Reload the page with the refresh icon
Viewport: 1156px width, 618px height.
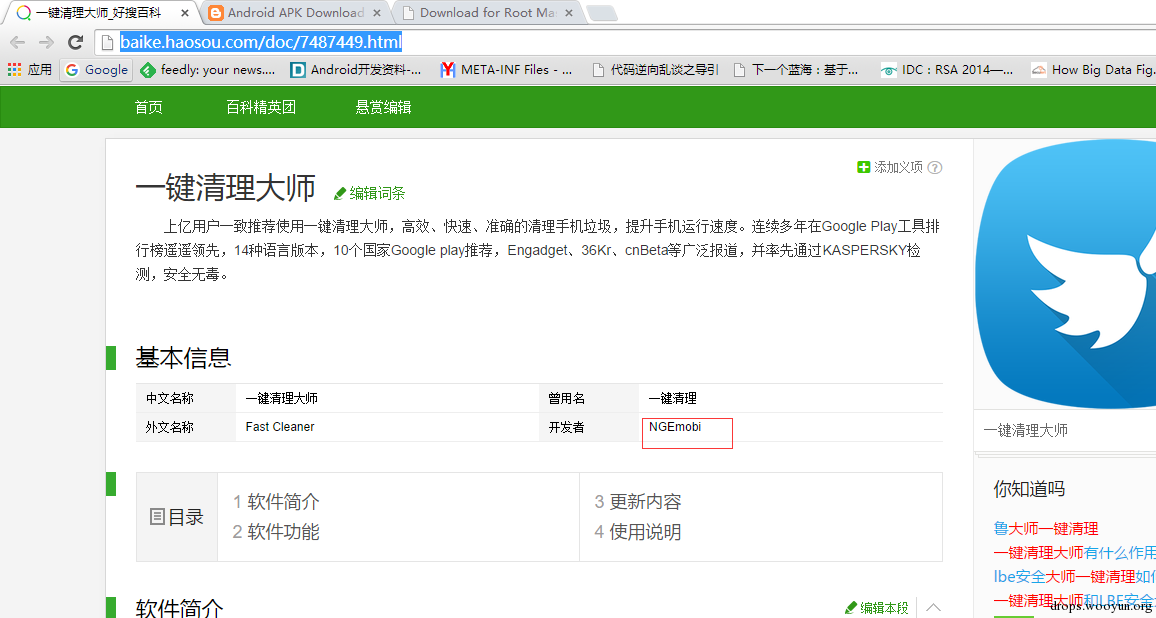(x=75, y=42)
